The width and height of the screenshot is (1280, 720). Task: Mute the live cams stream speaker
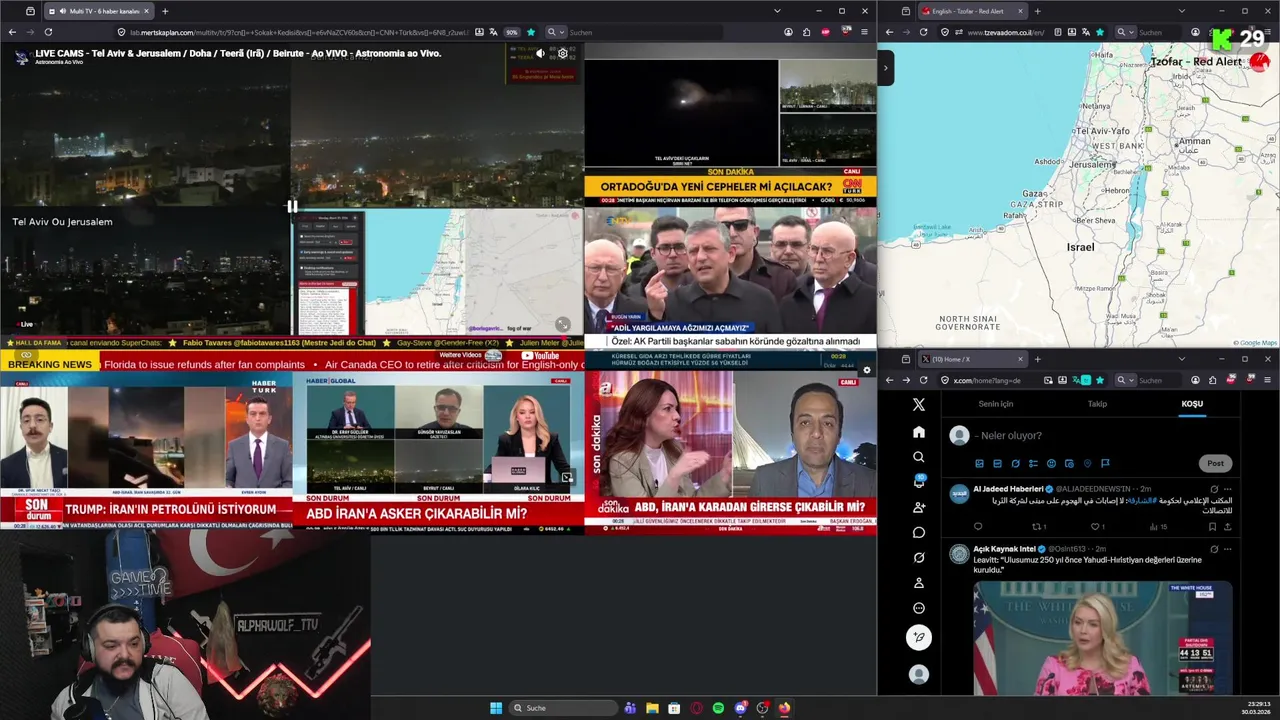pos(541,54)
